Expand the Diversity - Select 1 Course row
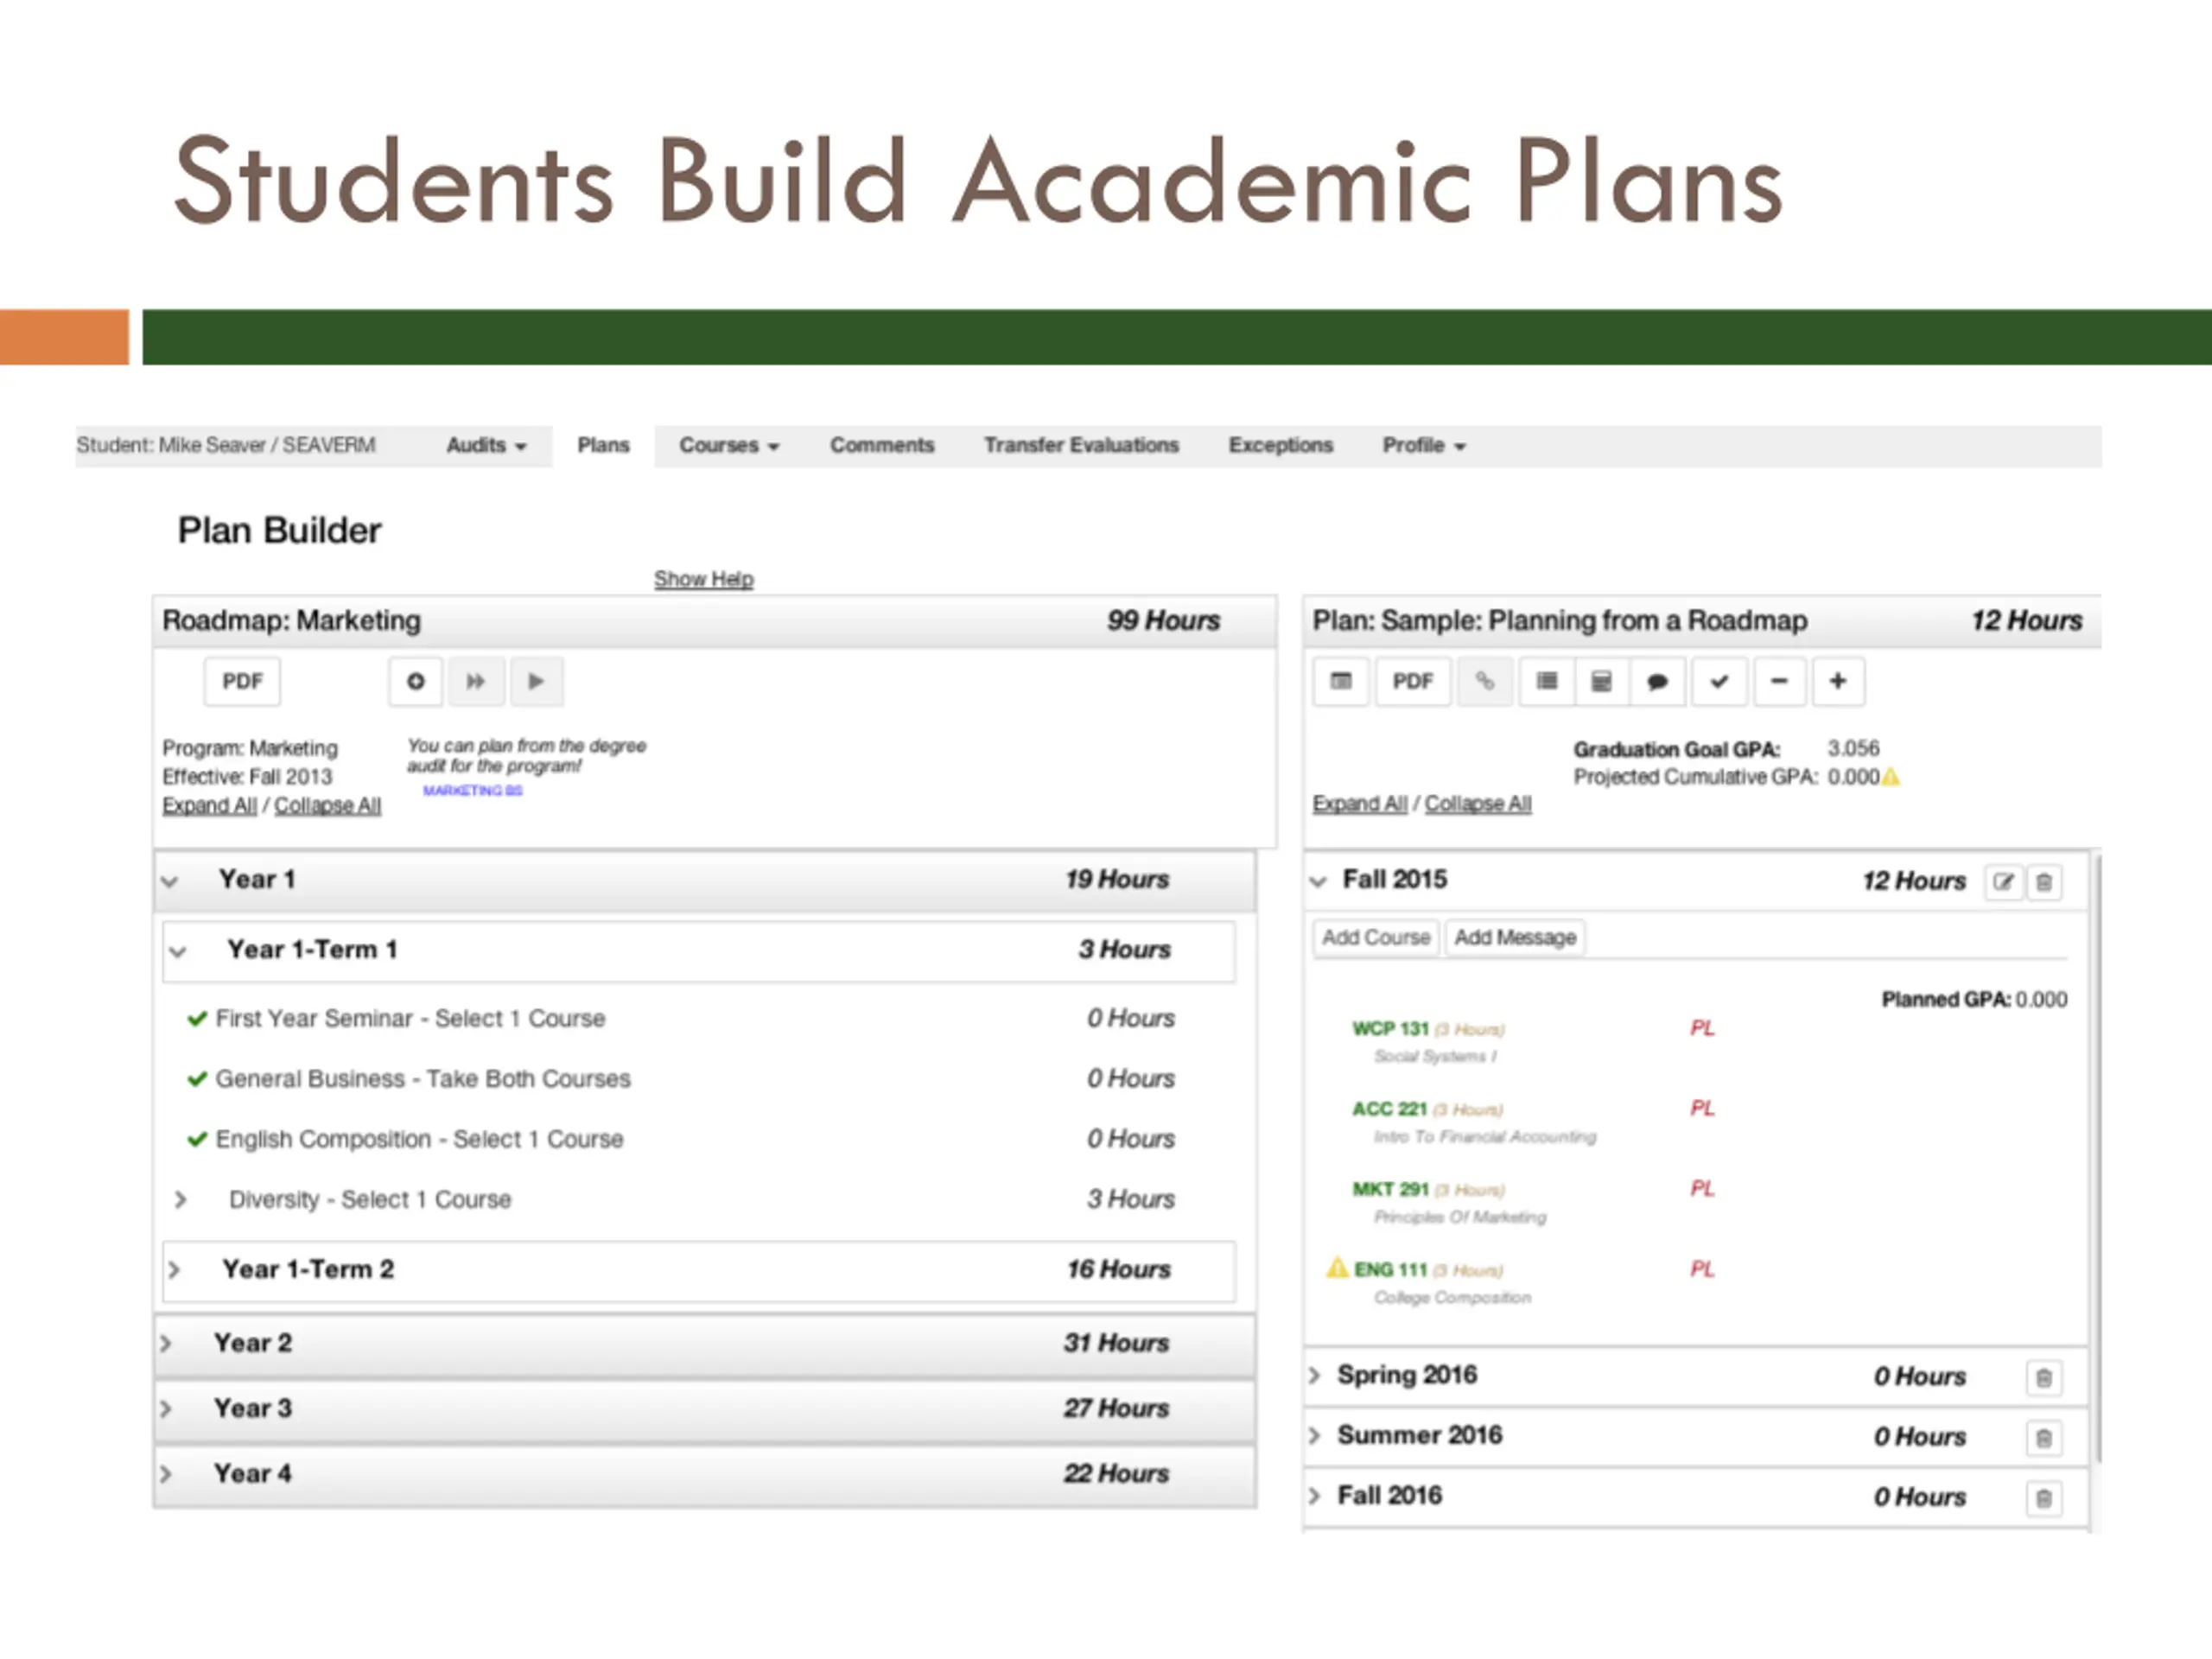This screenshot has height=1659, width=2212. (x=181, y=1199)
